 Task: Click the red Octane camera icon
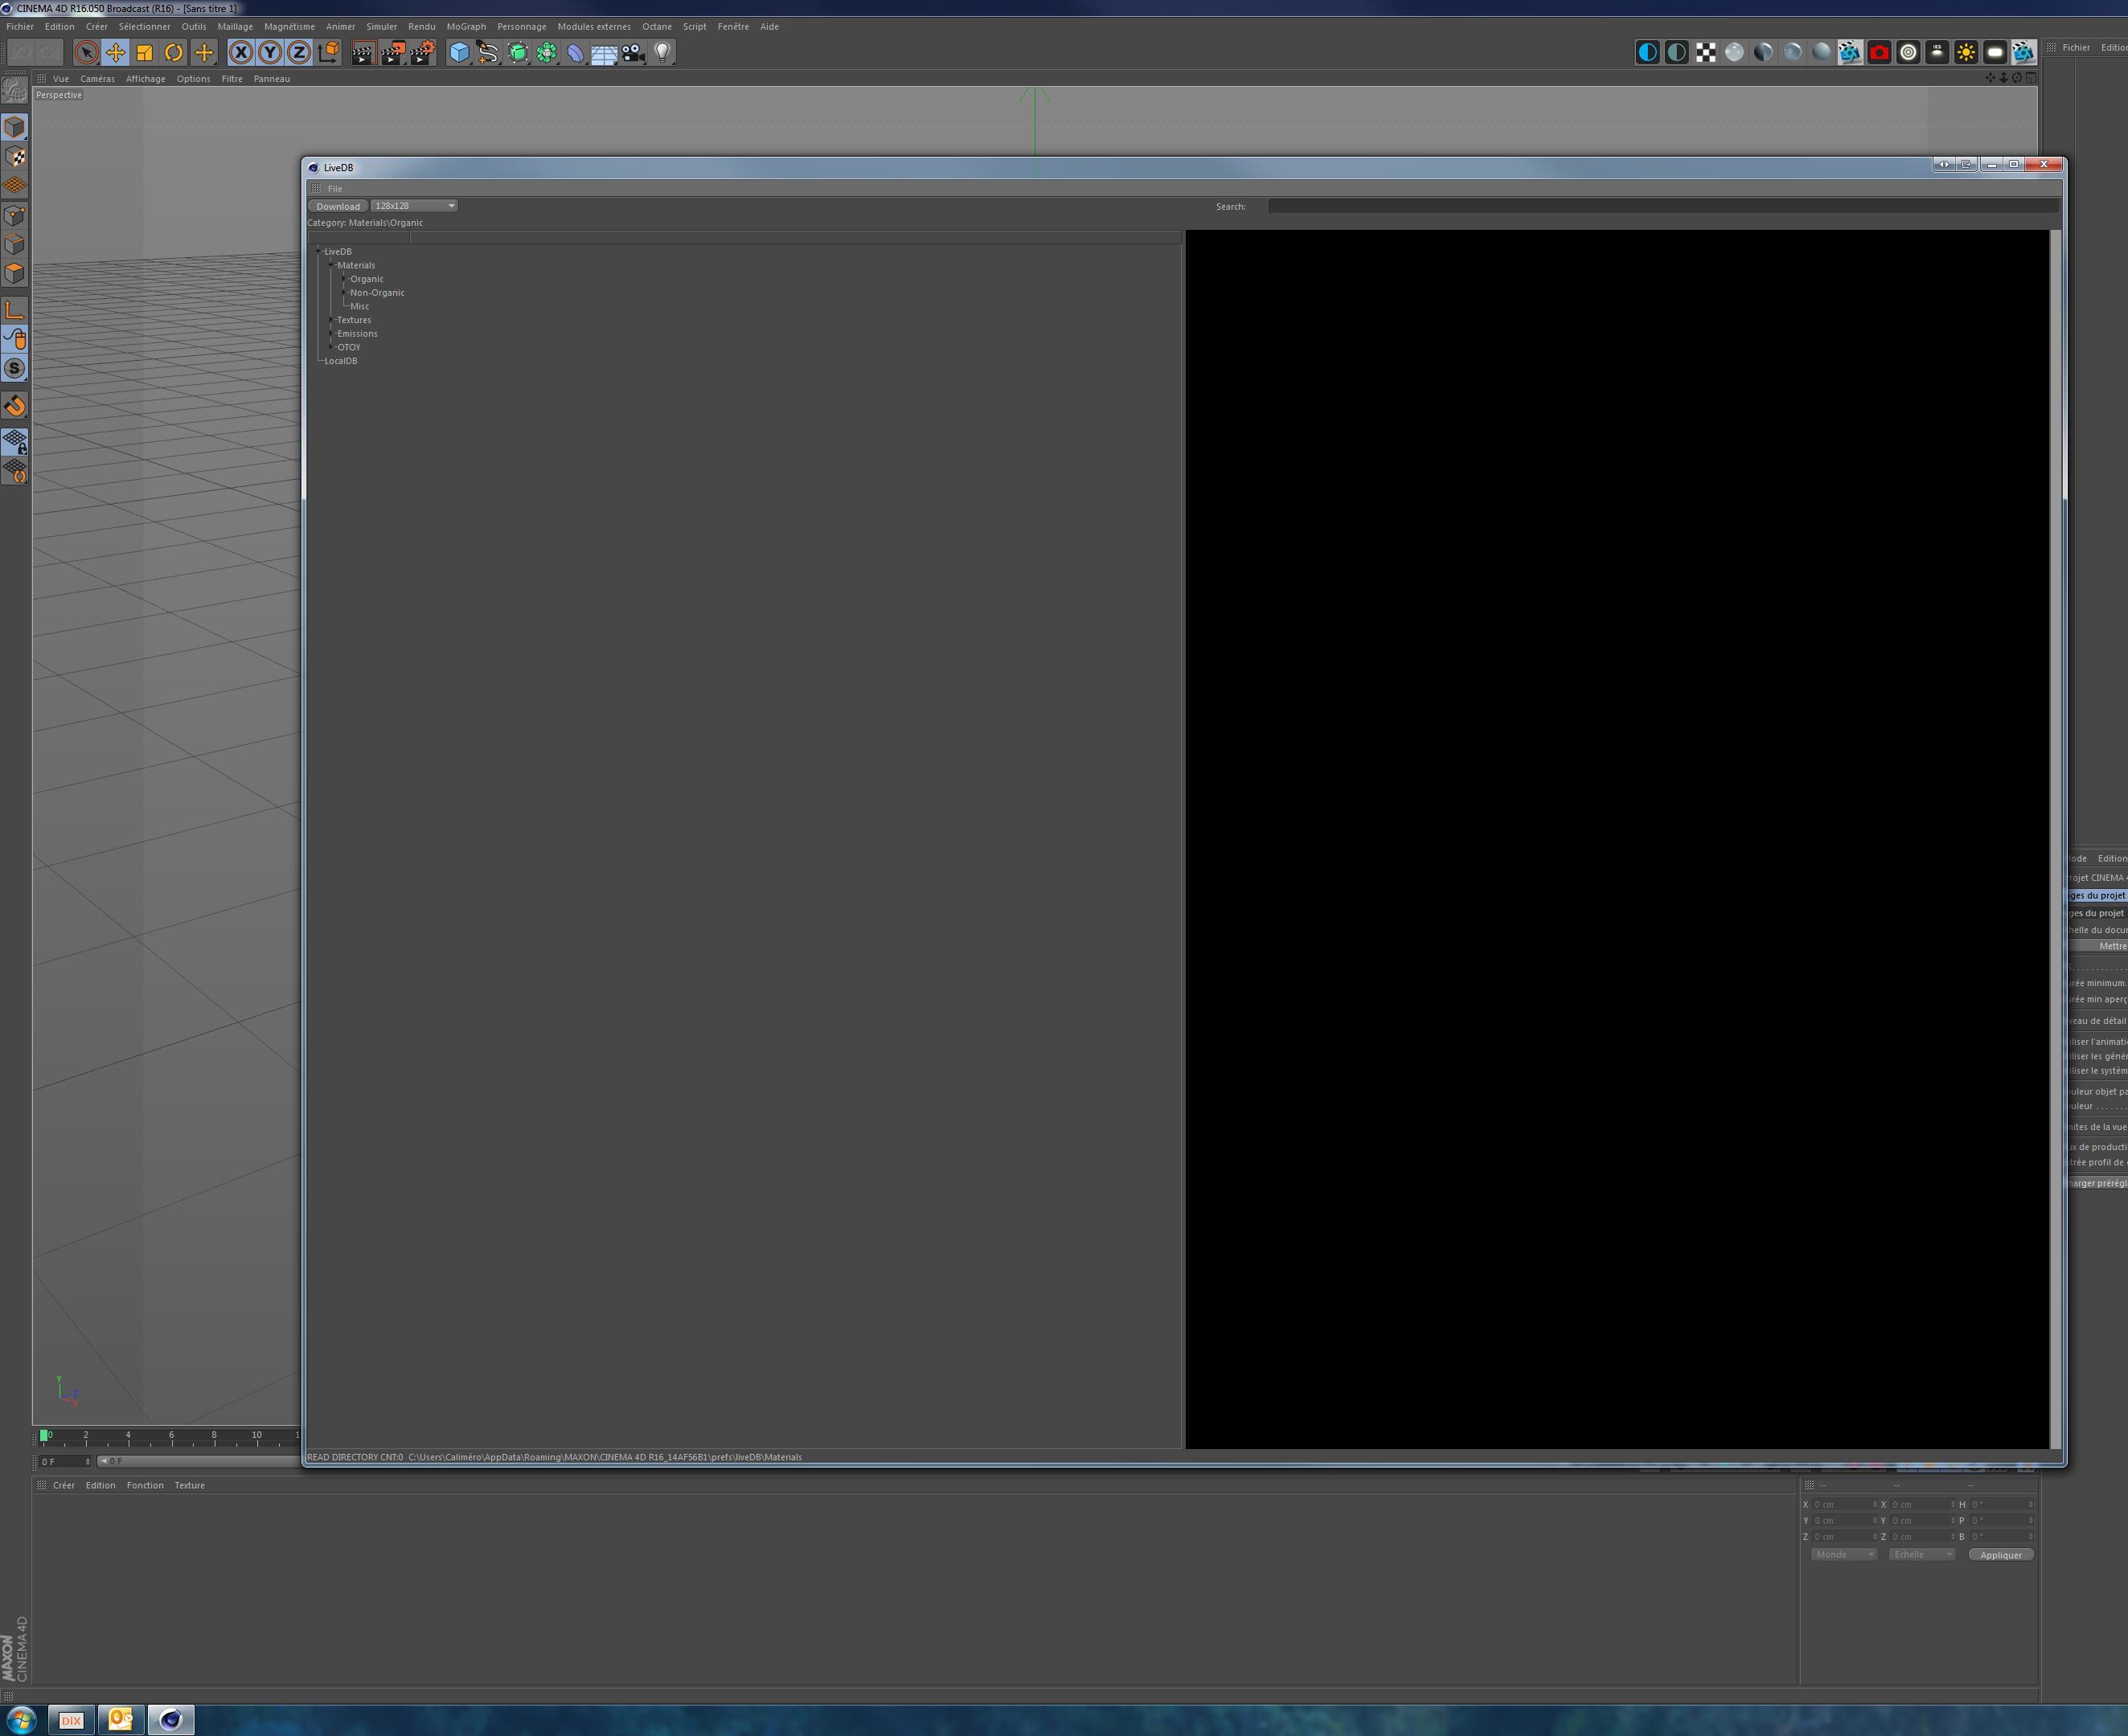click(1879, 53)
